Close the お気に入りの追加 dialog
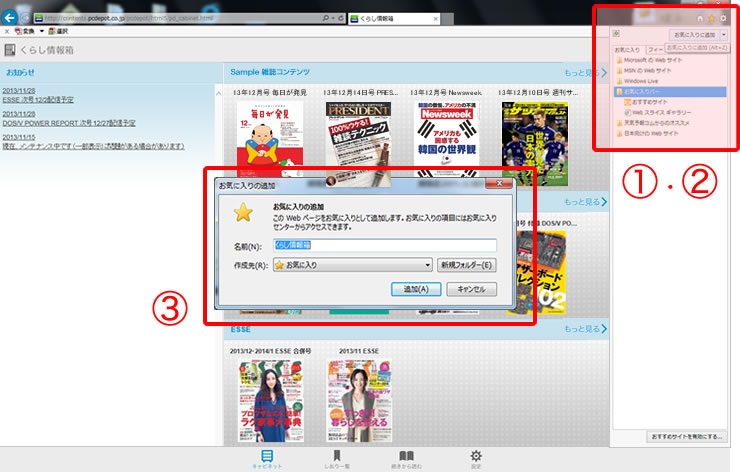Screen dimensions: 740x472 (499, 183)
